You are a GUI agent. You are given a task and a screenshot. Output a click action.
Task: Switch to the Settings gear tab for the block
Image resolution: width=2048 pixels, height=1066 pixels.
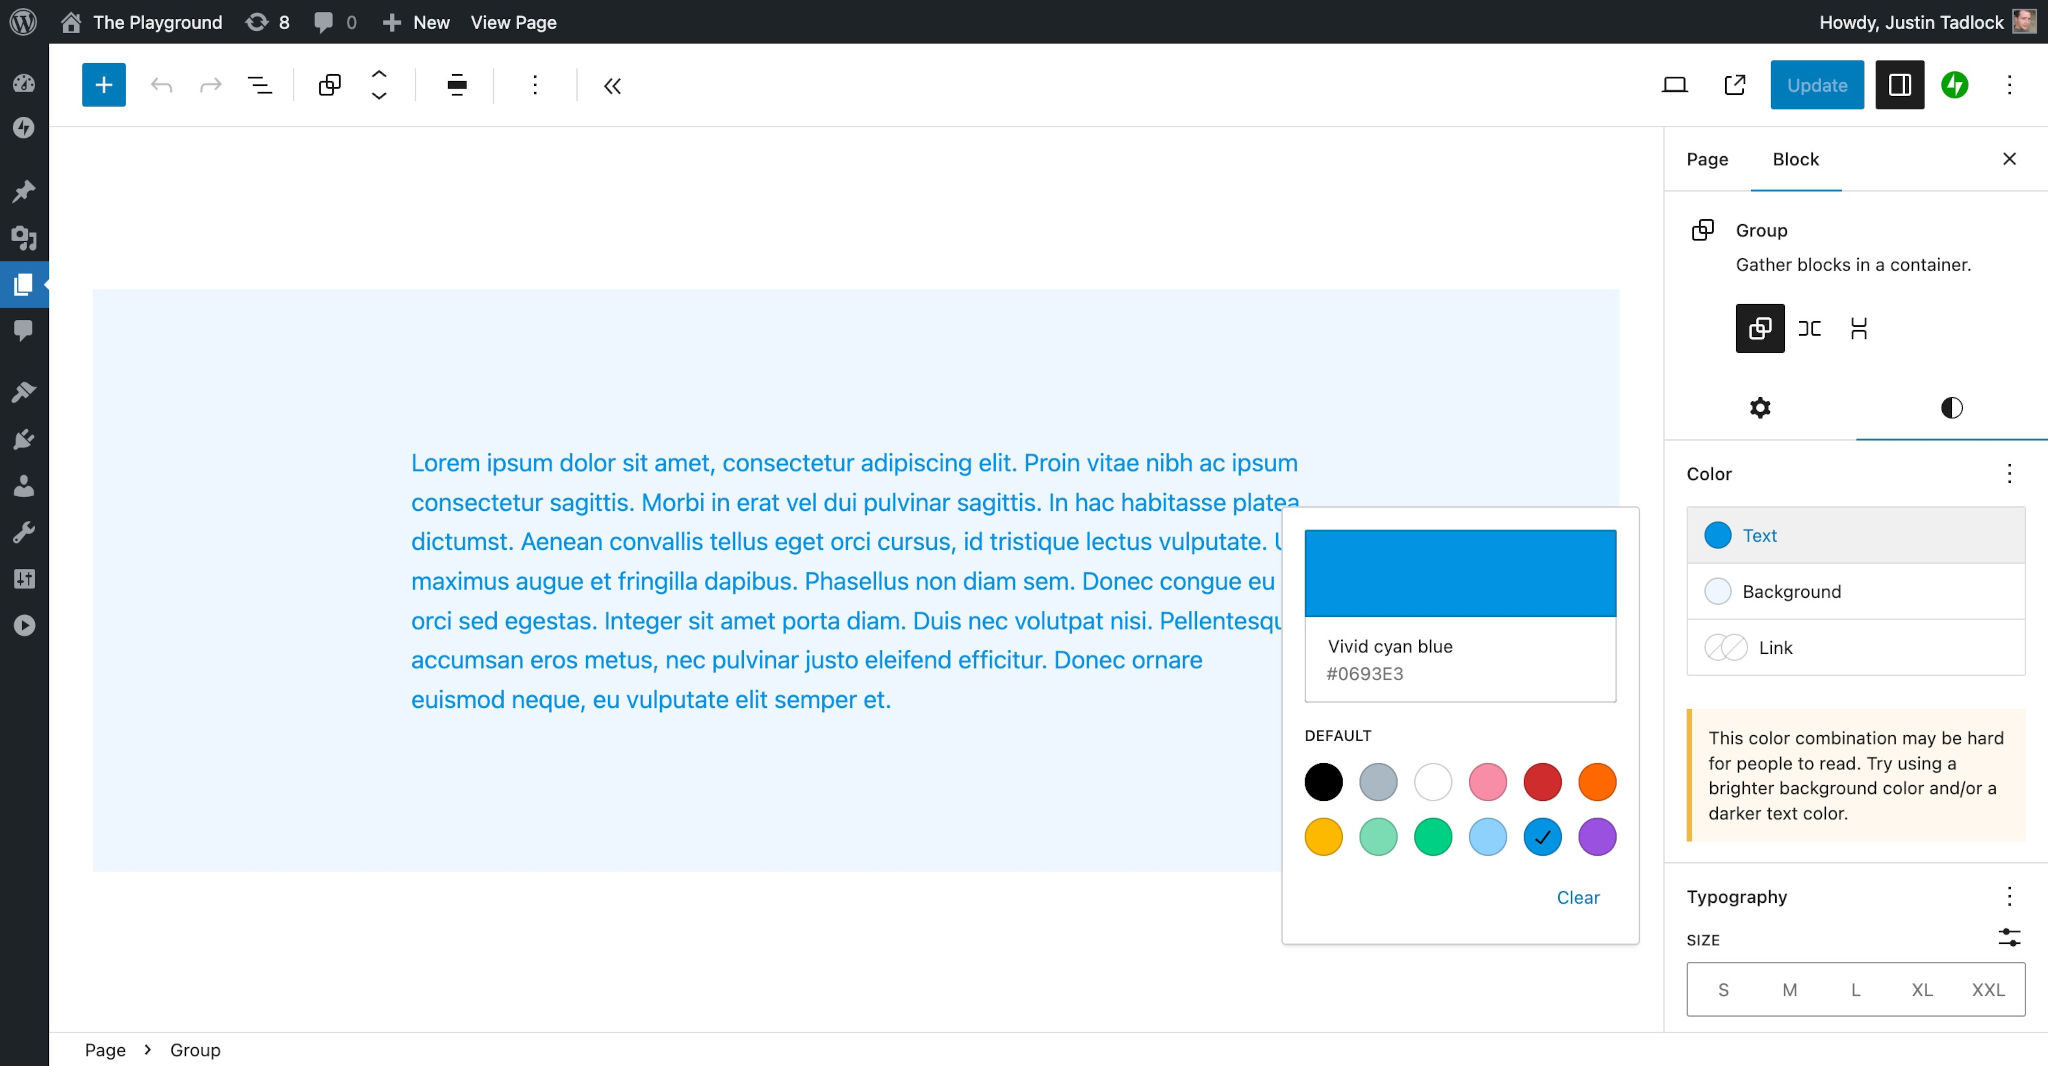[x=1759, y=408]
